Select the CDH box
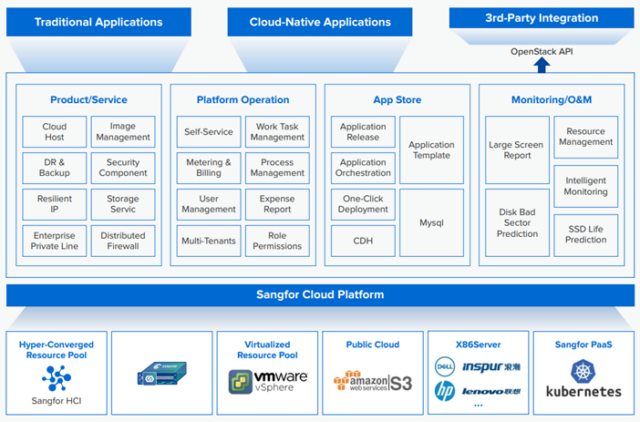Screen dimensions: 640x422 tap(363, 241)
